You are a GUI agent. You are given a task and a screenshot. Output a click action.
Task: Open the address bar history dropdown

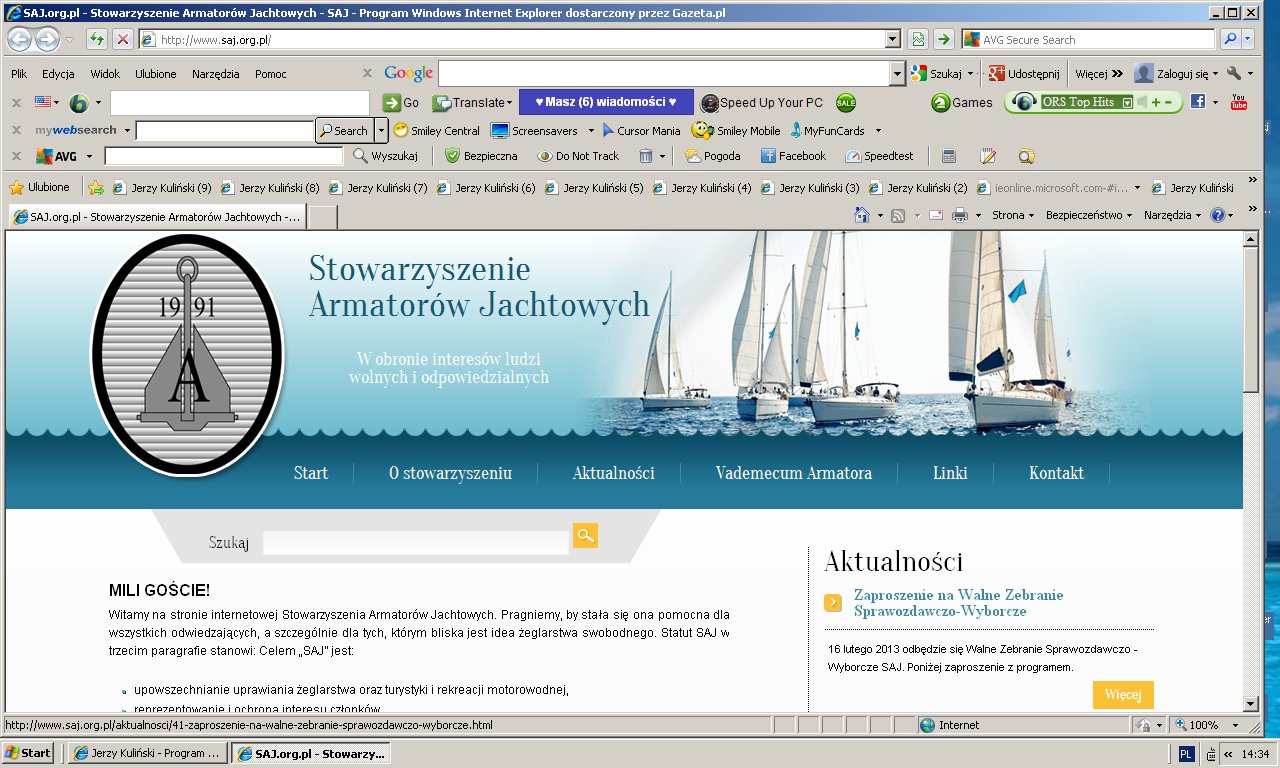[x=893, y=39]
